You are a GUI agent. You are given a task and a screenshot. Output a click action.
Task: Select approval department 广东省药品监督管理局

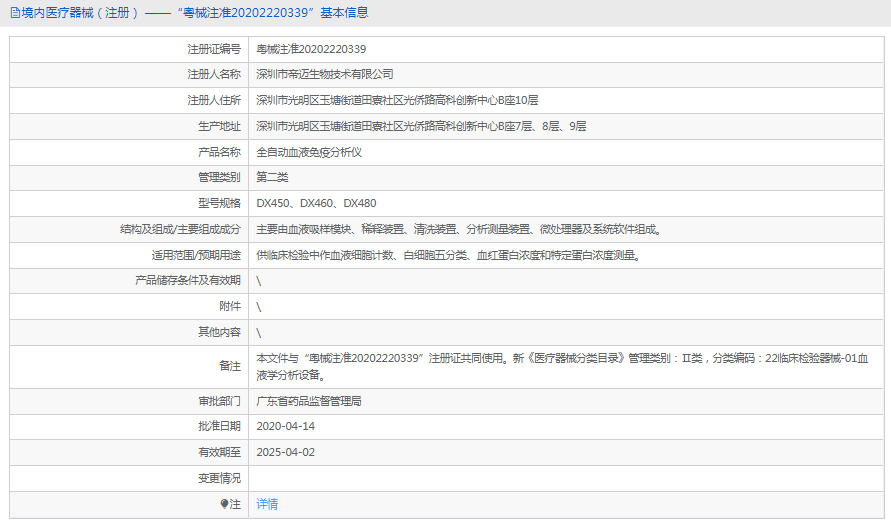pyautogui.click(x=309, y=401)
